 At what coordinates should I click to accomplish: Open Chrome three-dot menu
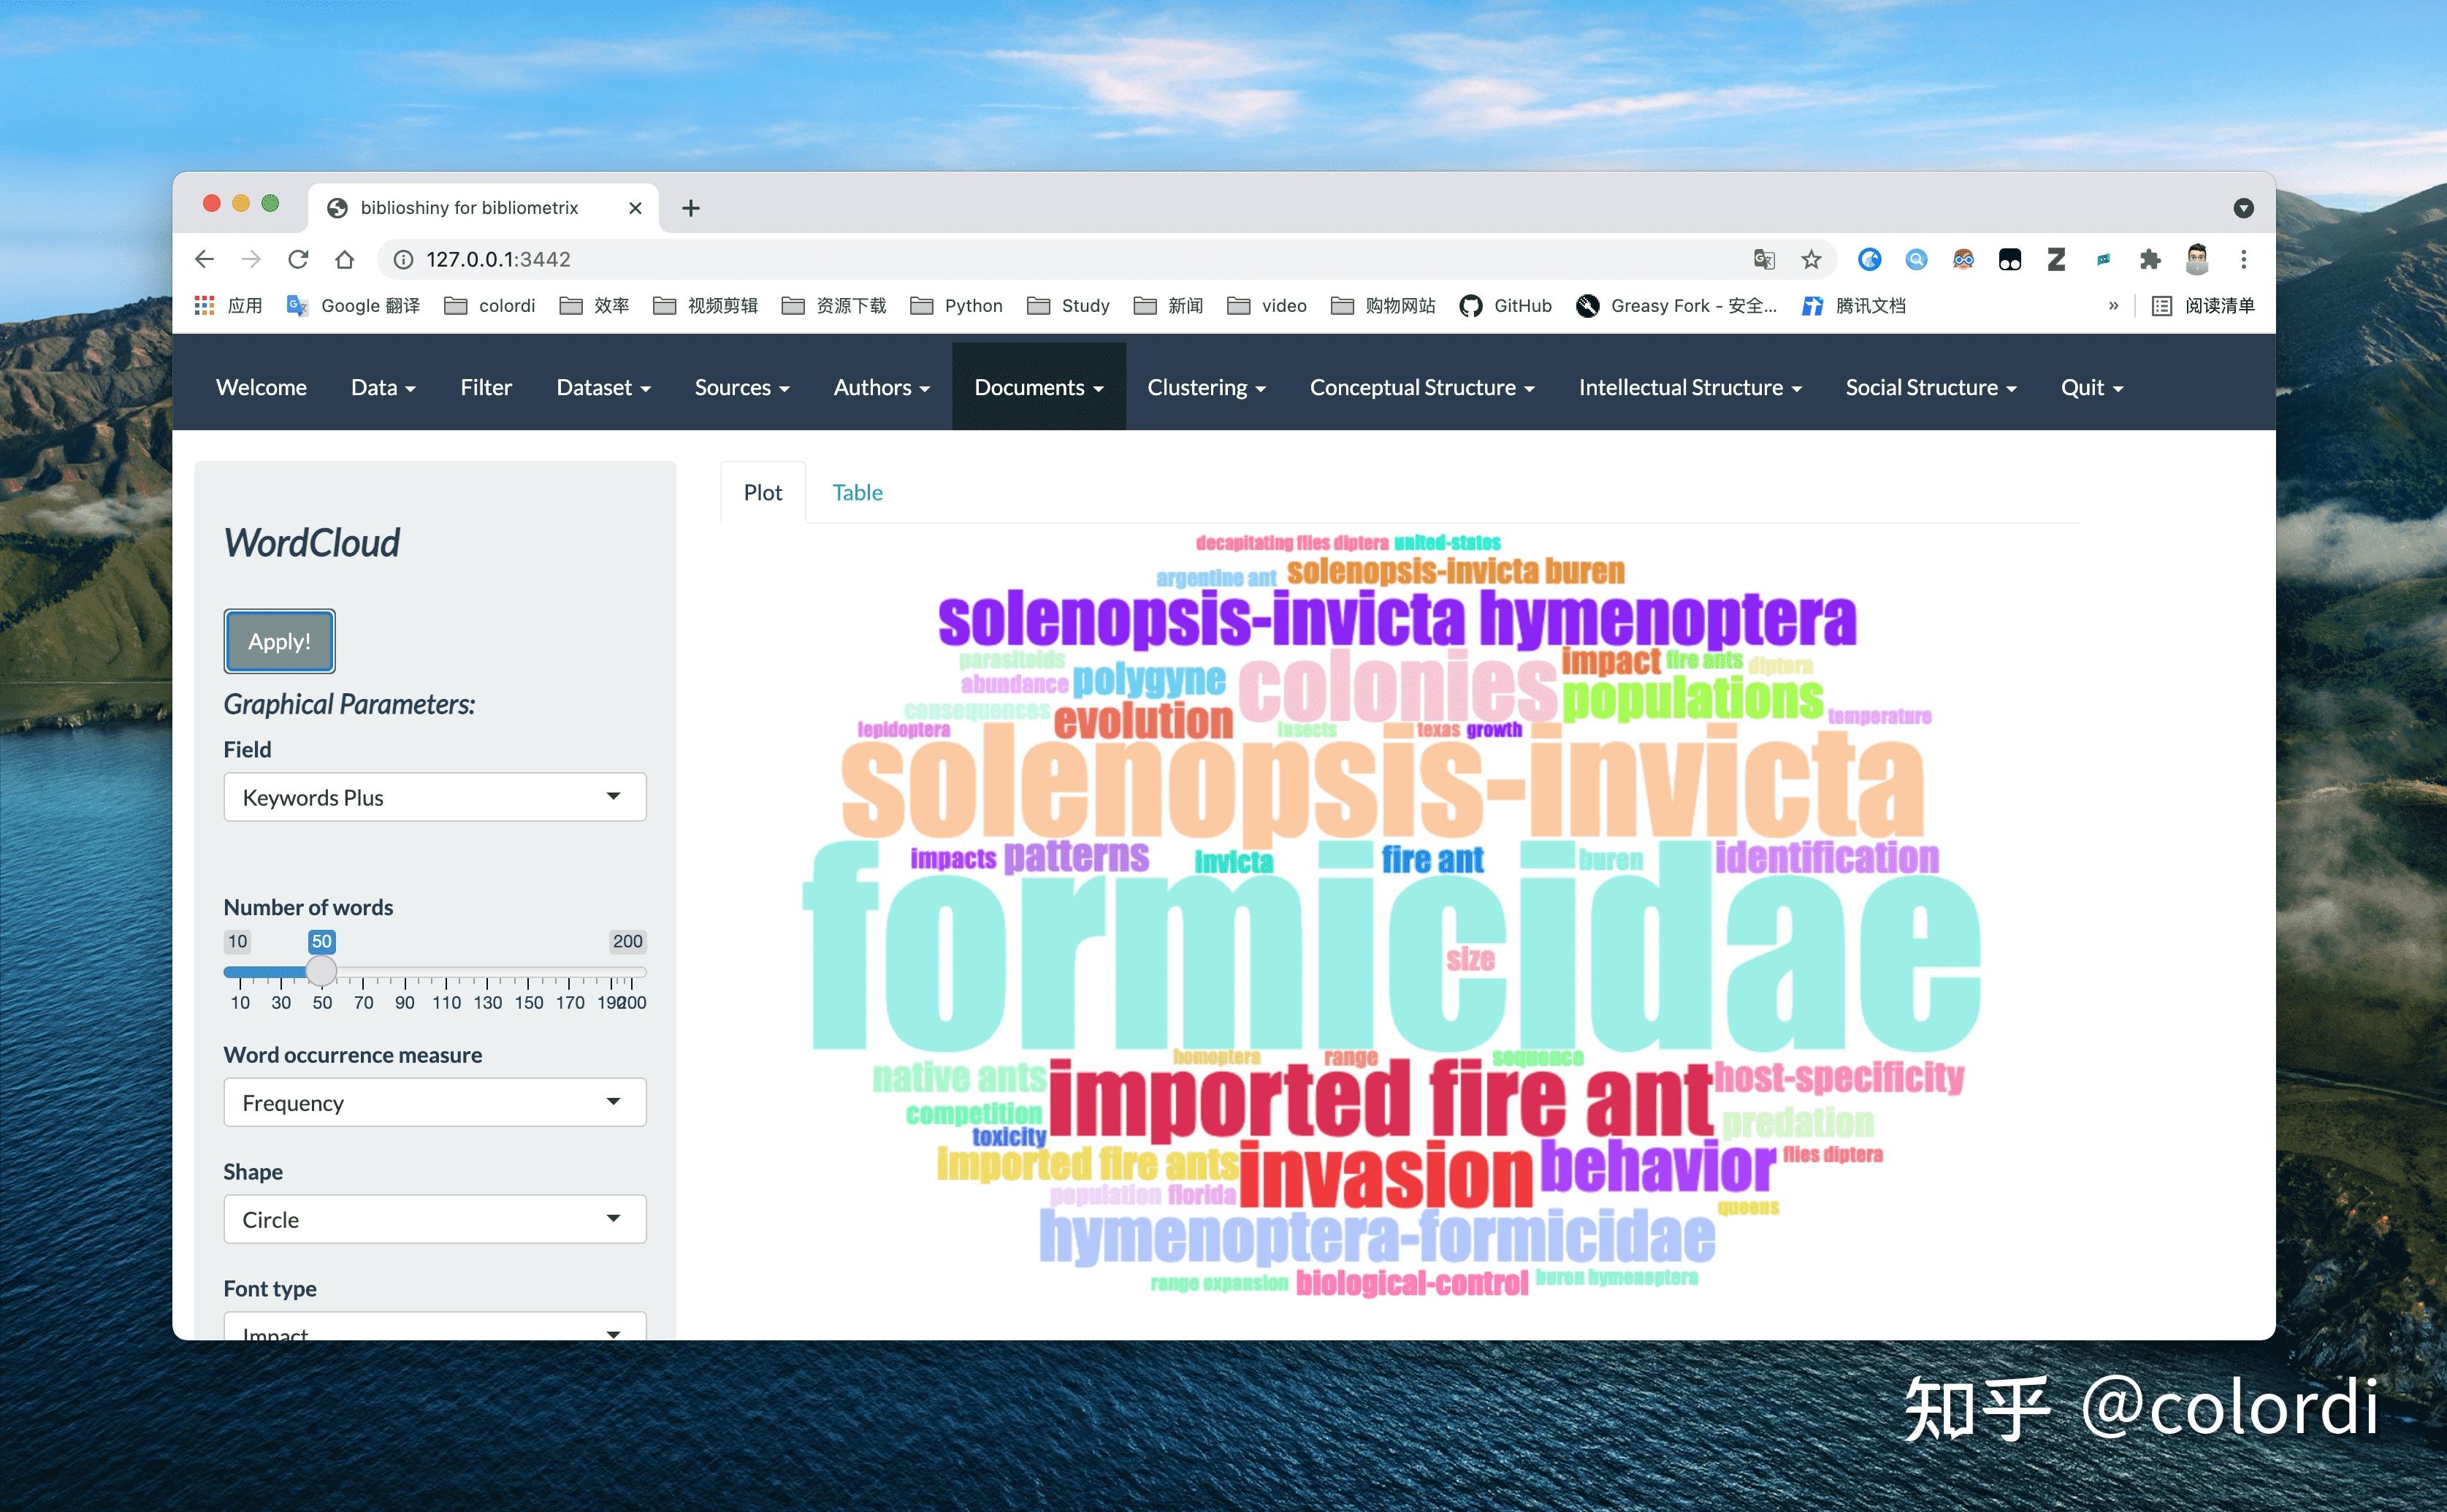tap(2243, 259)
